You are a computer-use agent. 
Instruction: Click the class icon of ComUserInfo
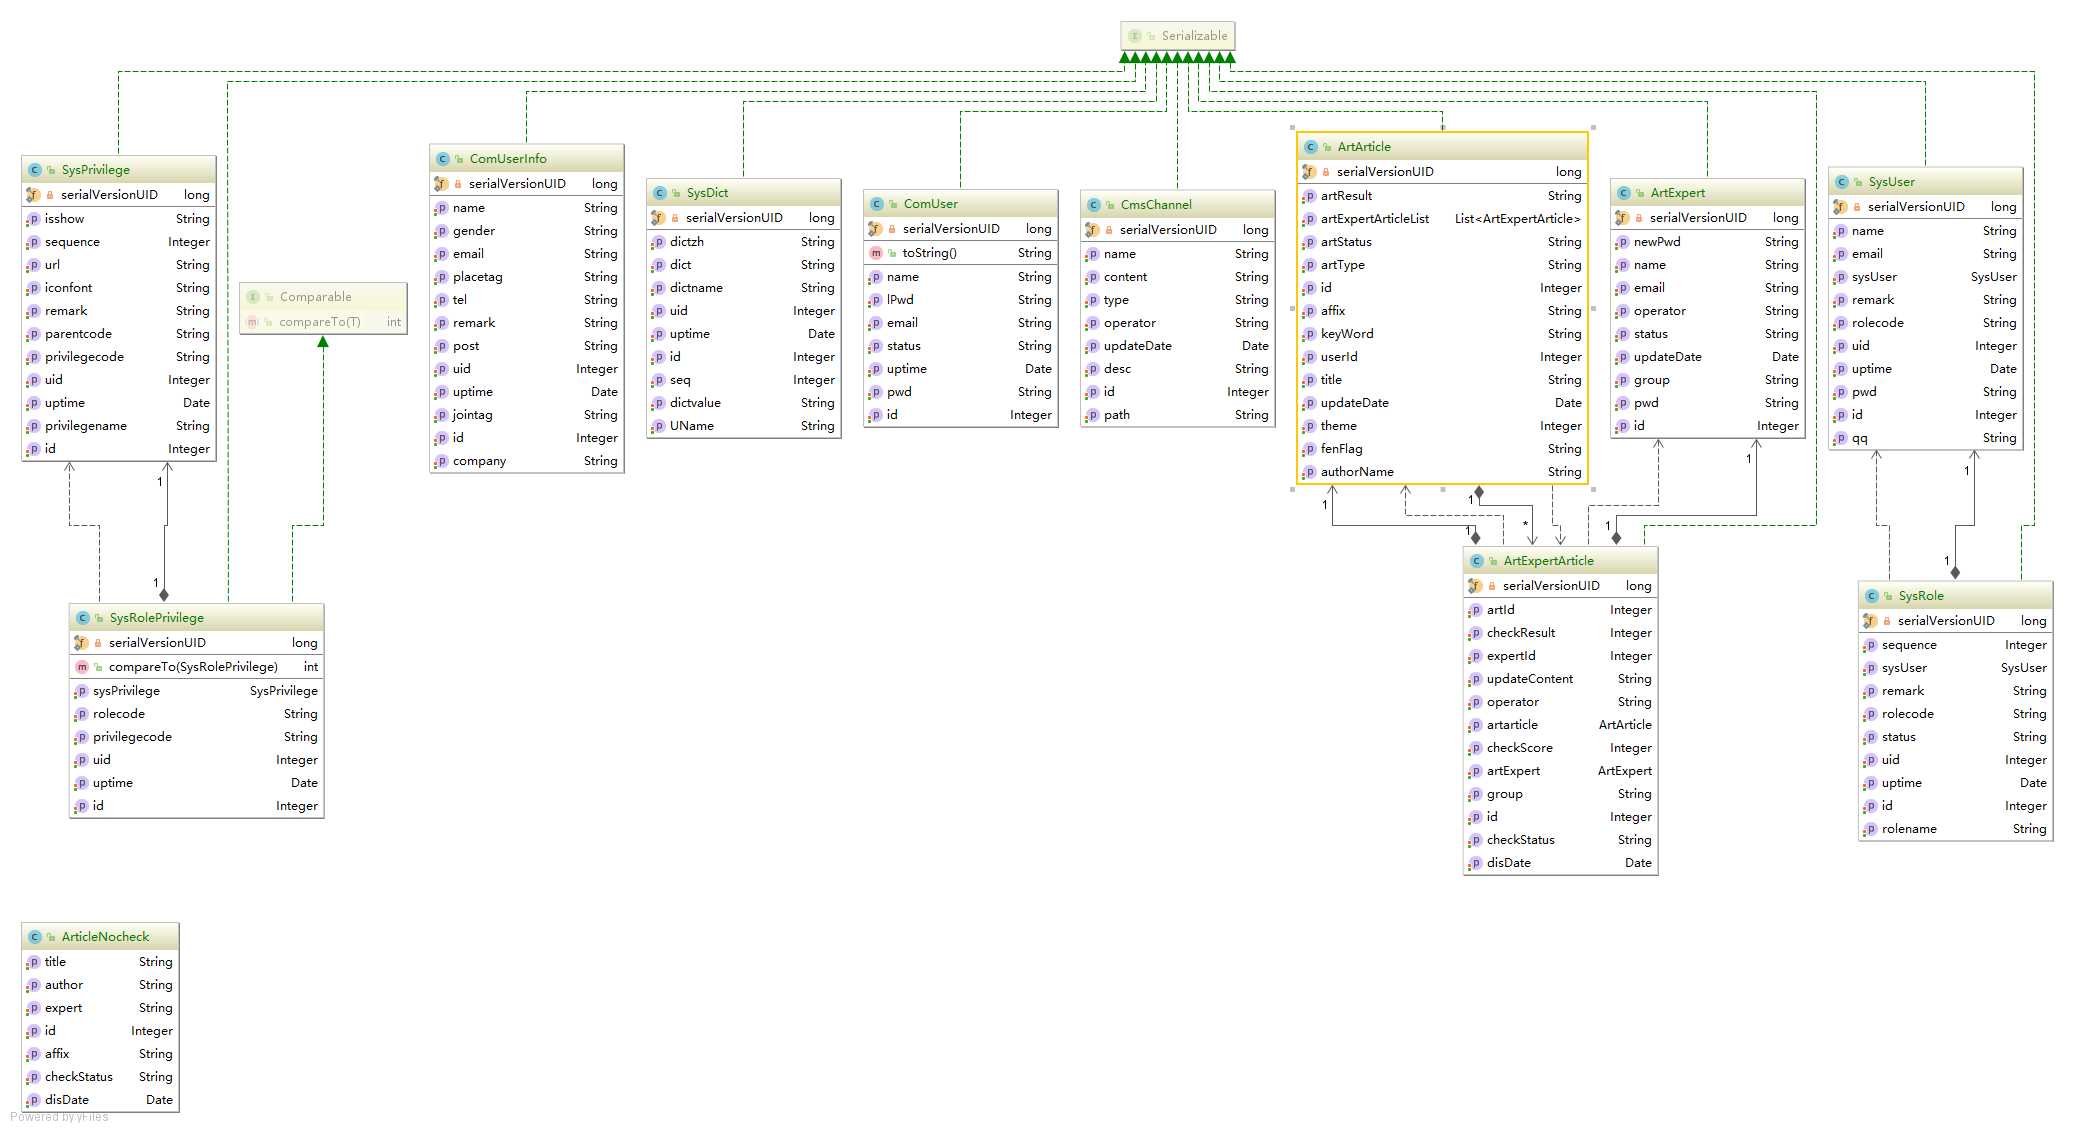443,159
